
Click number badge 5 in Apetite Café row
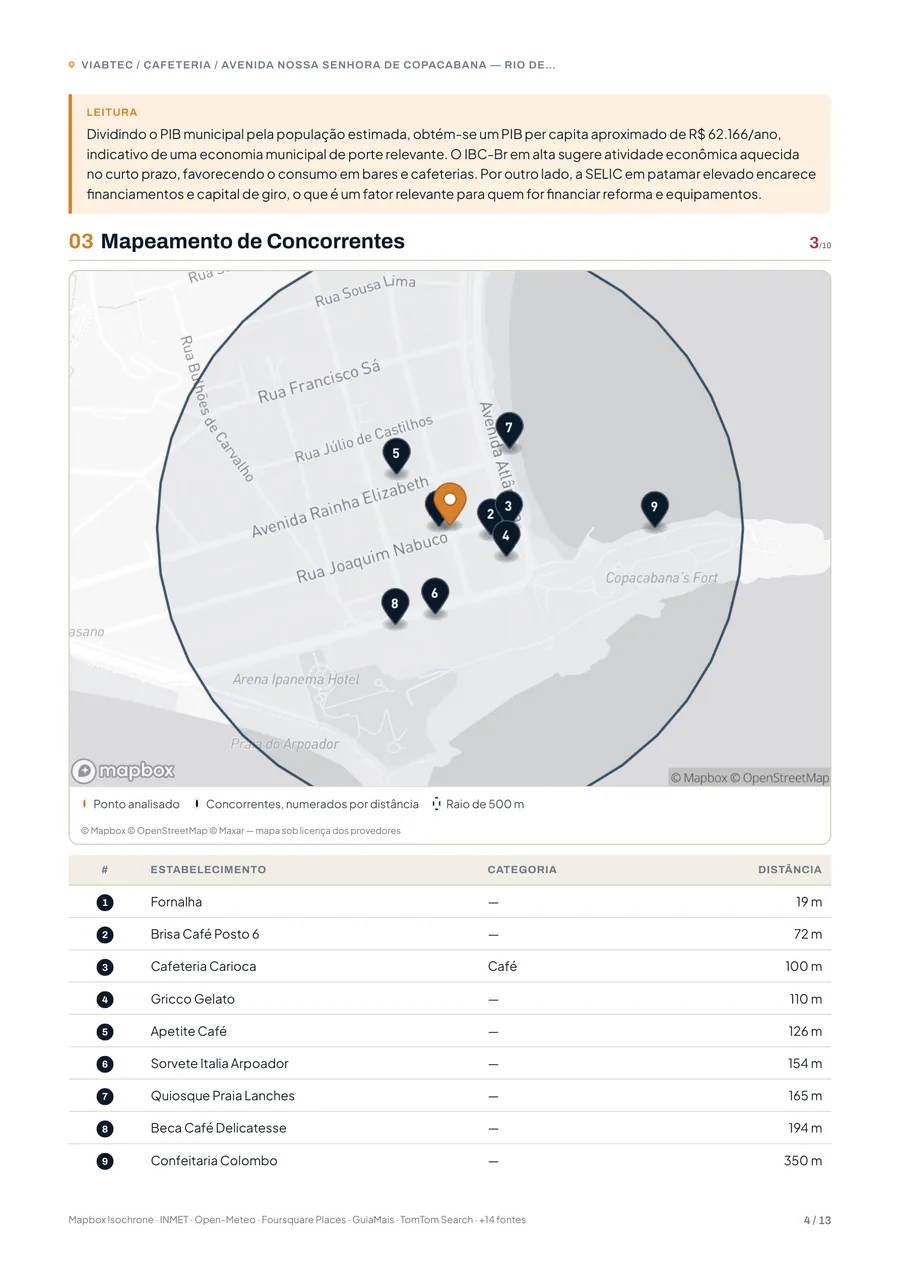(105, 1032)
